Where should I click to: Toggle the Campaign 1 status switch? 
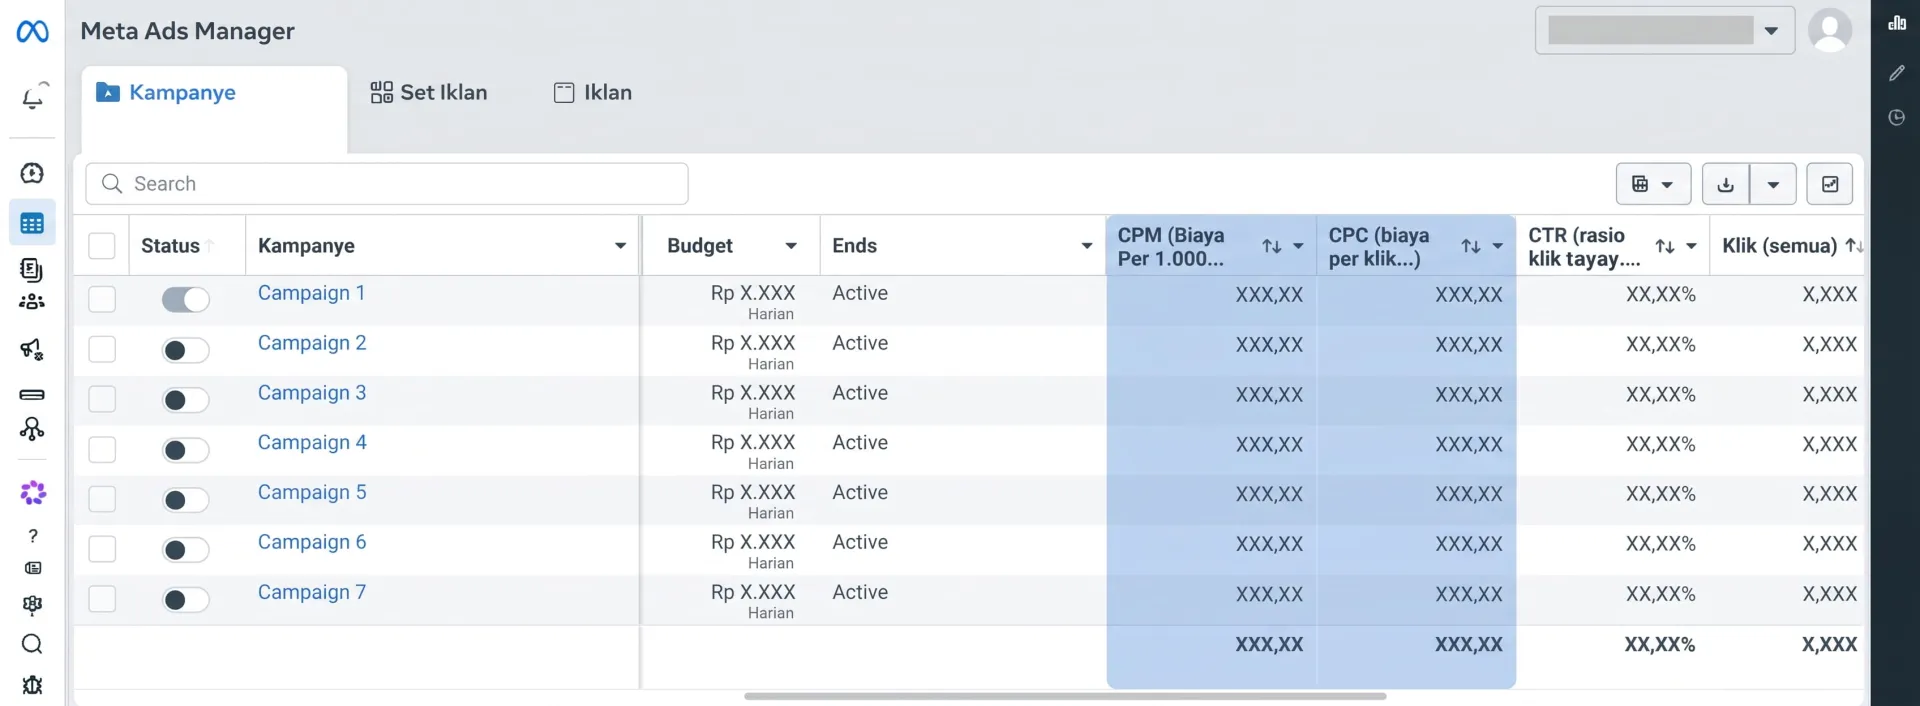click(186, 299)
